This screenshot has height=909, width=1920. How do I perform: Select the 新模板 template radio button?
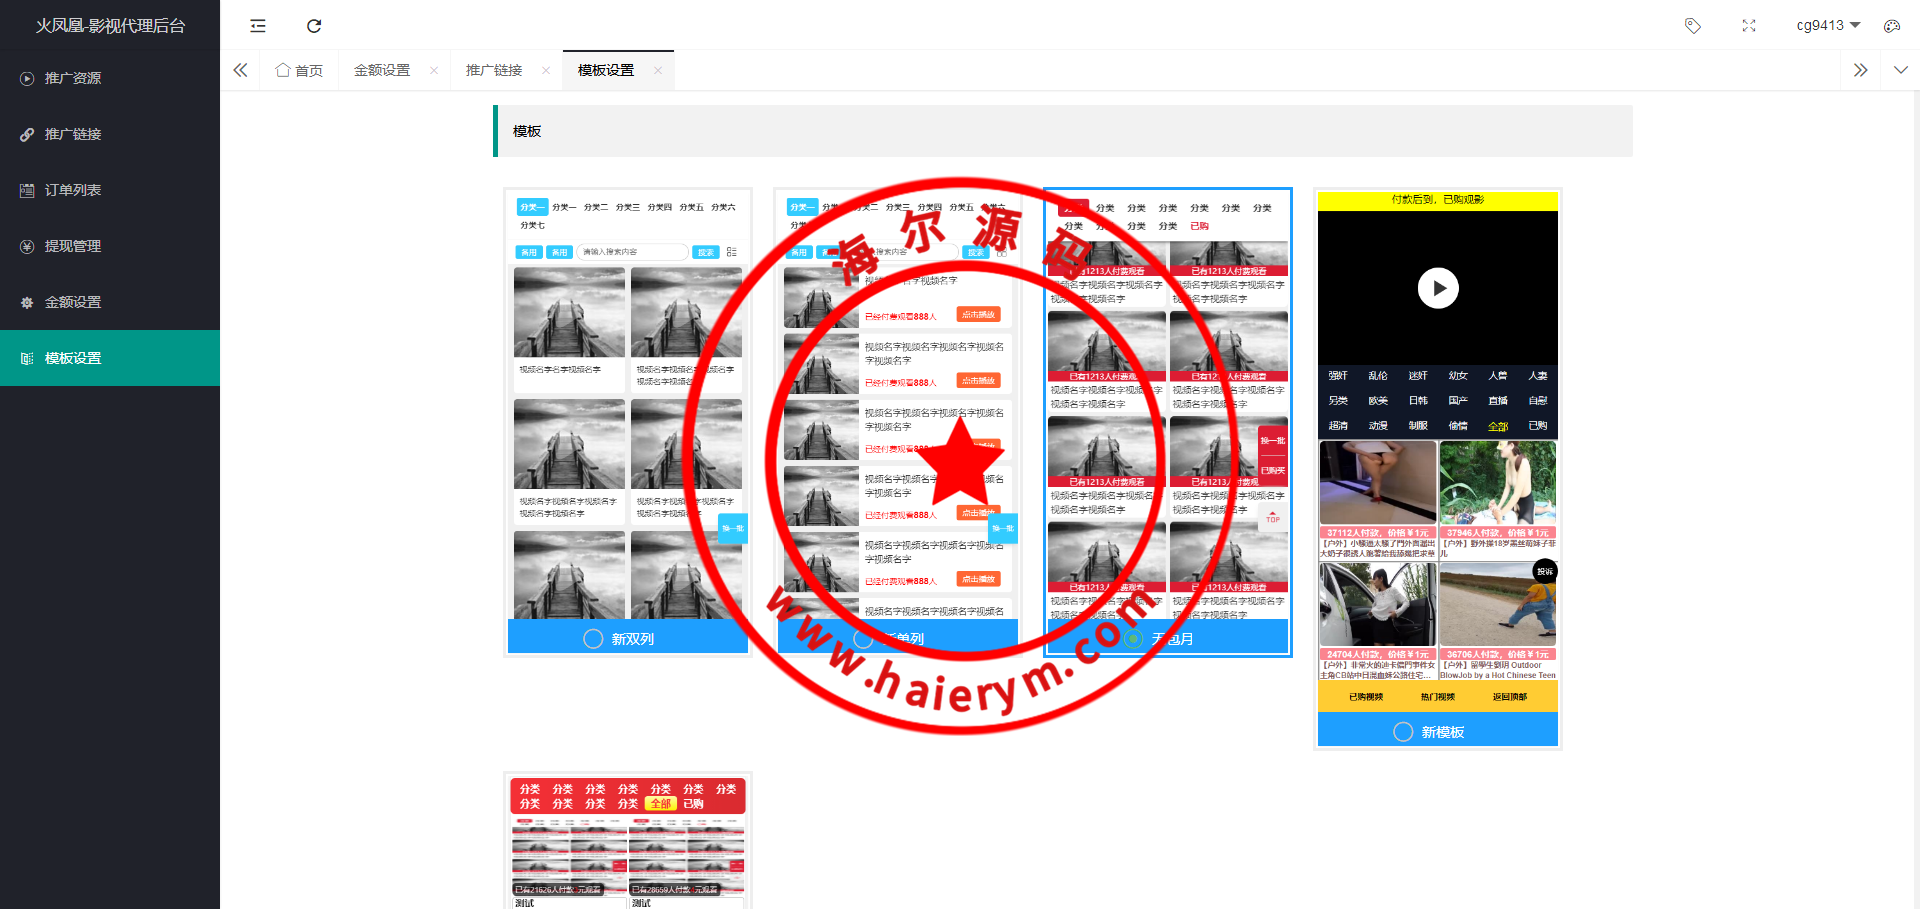[1403, 732]
